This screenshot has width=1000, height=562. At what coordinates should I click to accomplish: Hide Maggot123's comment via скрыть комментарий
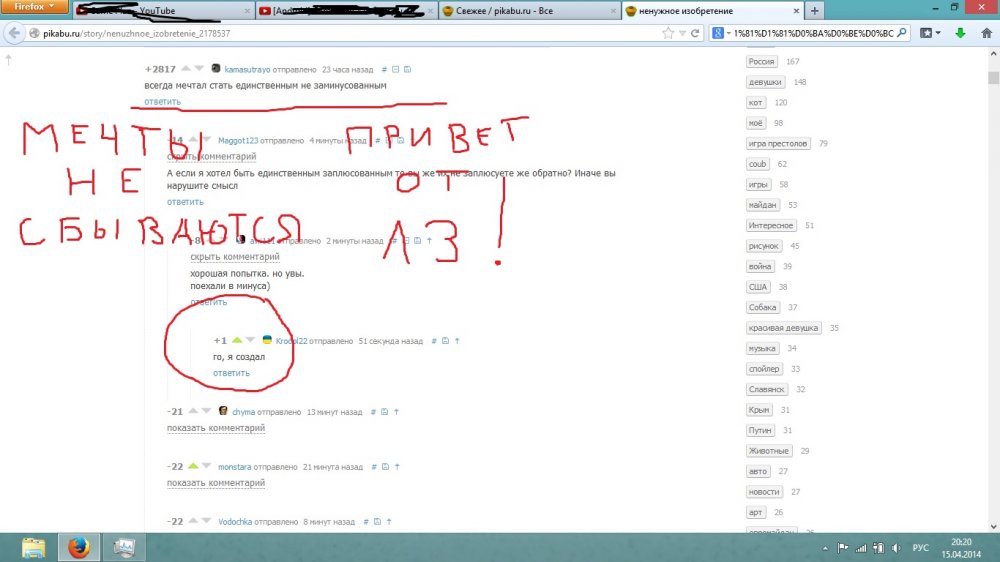(x=211, y=157)
